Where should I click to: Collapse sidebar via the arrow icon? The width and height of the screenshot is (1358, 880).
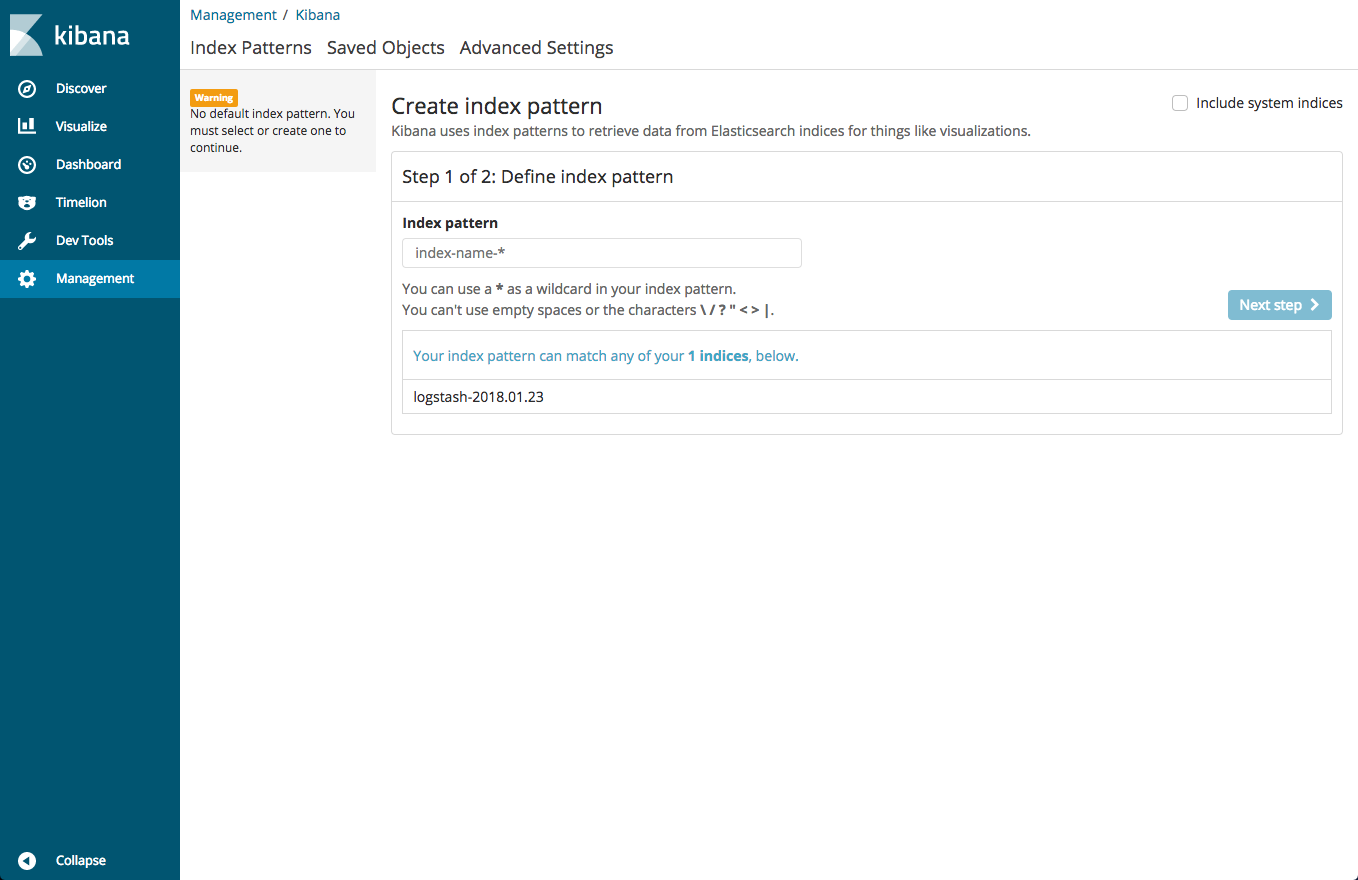(x=28, y=861)
